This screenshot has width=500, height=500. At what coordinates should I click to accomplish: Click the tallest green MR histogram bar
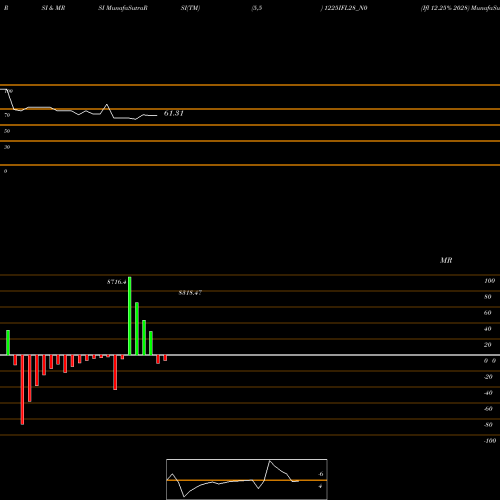tap(130, 316)
